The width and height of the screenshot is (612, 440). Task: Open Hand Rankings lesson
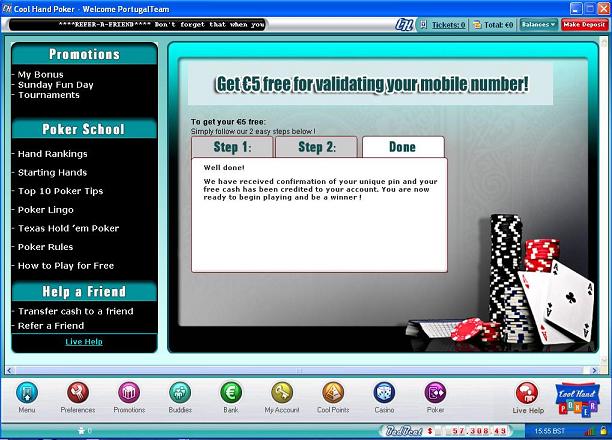point(53,154)
